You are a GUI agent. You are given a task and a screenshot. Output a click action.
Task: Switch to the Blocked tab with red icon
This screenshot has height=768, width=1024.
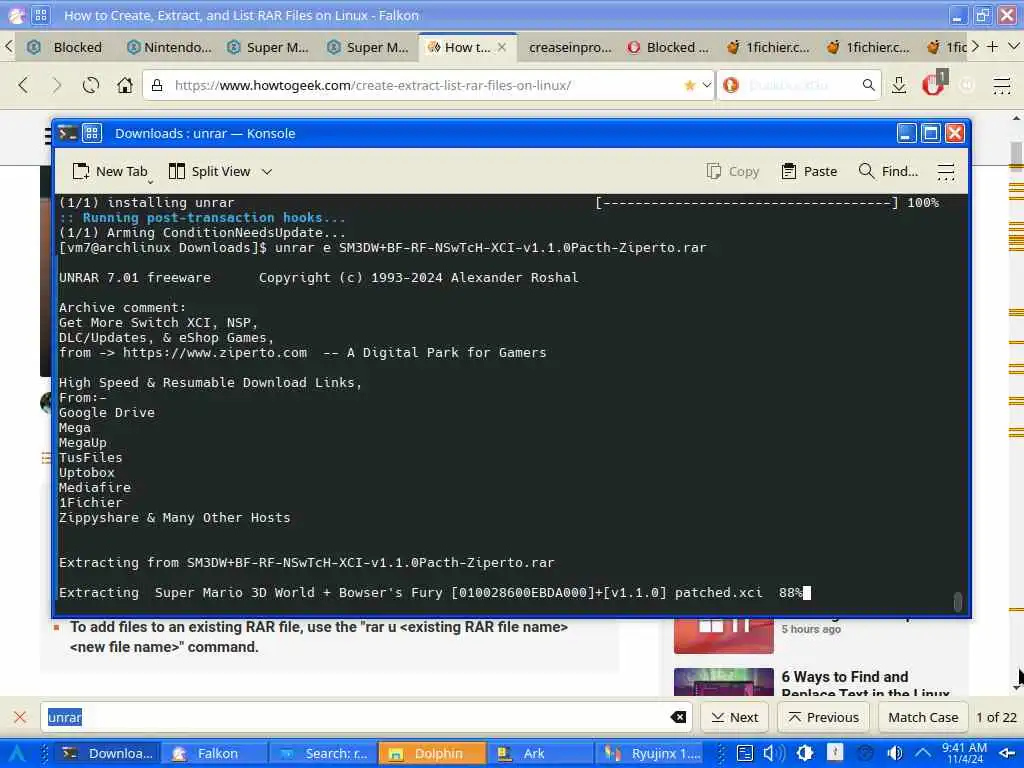pos(669,47)
